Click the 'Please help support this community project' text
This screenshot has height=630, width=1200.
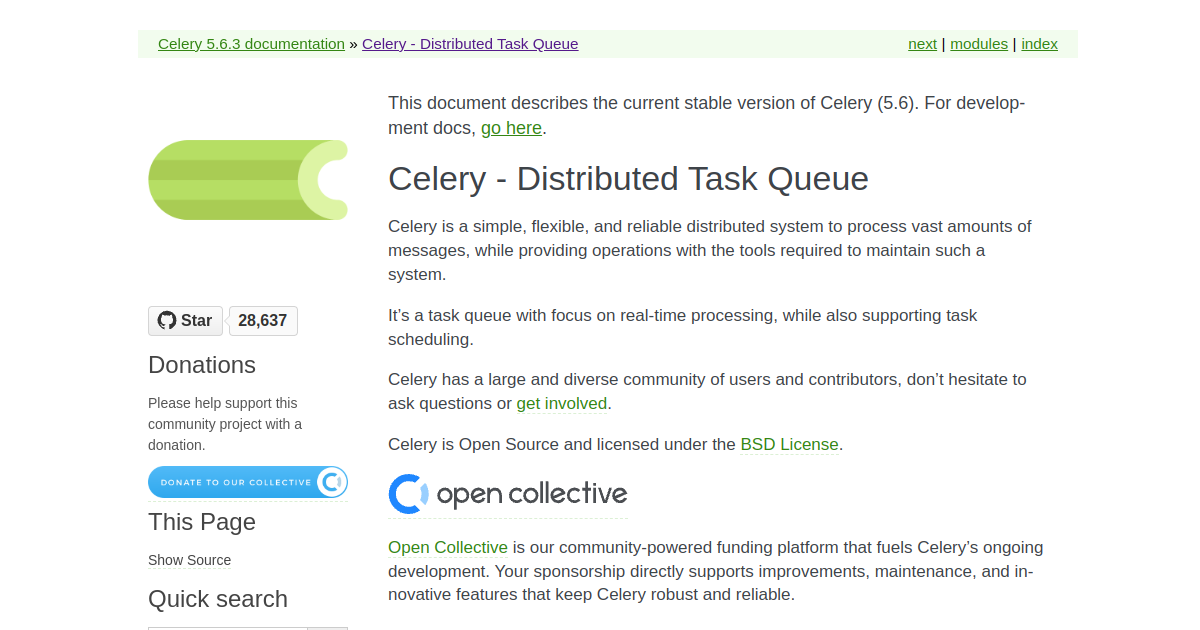(x=225, y=424)
